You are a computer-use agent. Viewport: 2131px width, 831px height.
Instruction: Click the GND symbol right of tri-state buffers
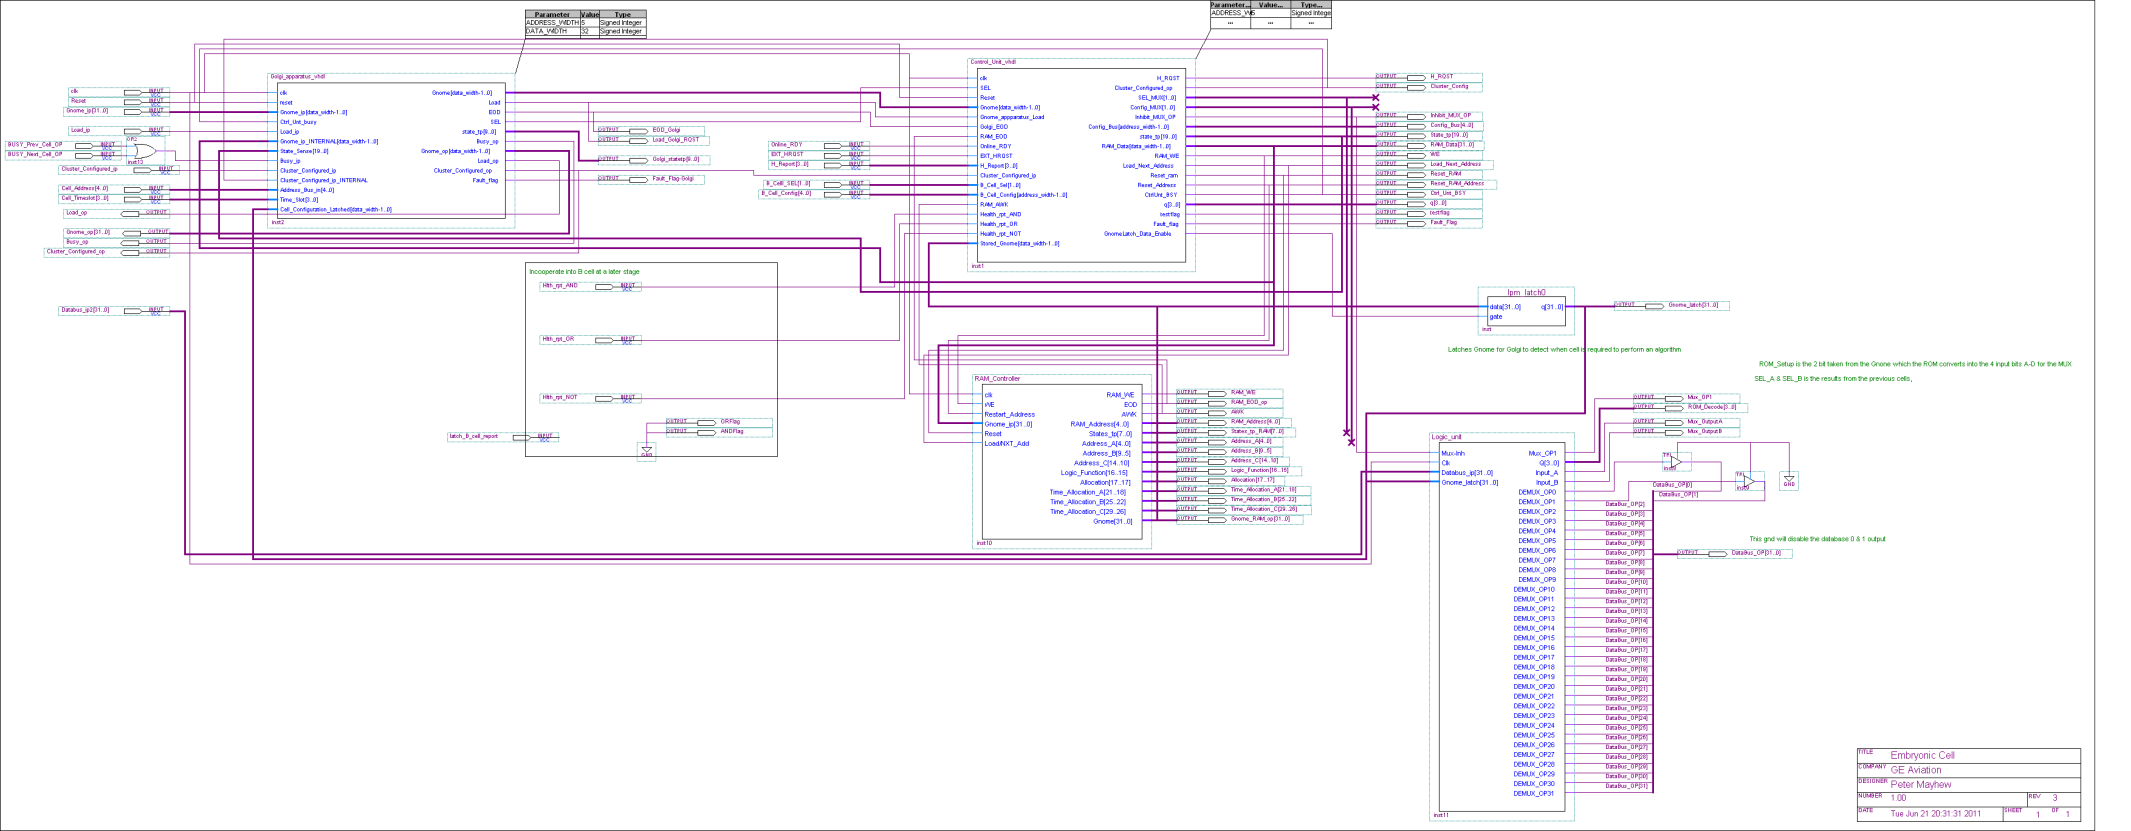(1788, 482)
